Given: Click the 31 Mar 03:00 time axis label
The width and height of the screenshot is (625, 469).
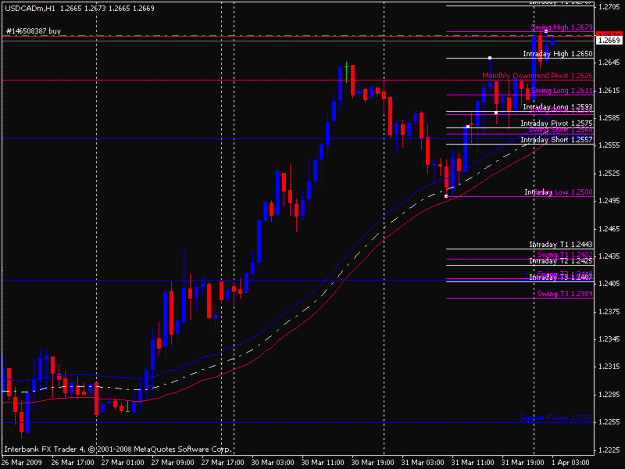Looking at the screenshot, I should coord(423,463).
